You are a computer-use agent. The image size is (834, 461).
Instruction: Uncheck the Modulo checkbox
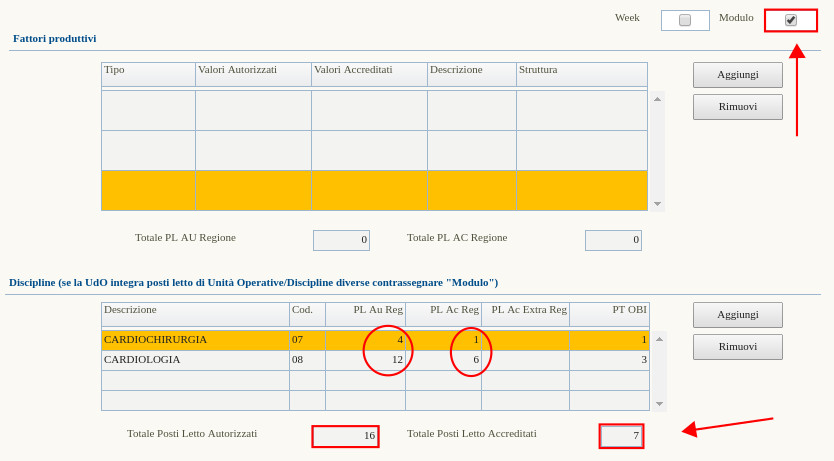[791, 20]
